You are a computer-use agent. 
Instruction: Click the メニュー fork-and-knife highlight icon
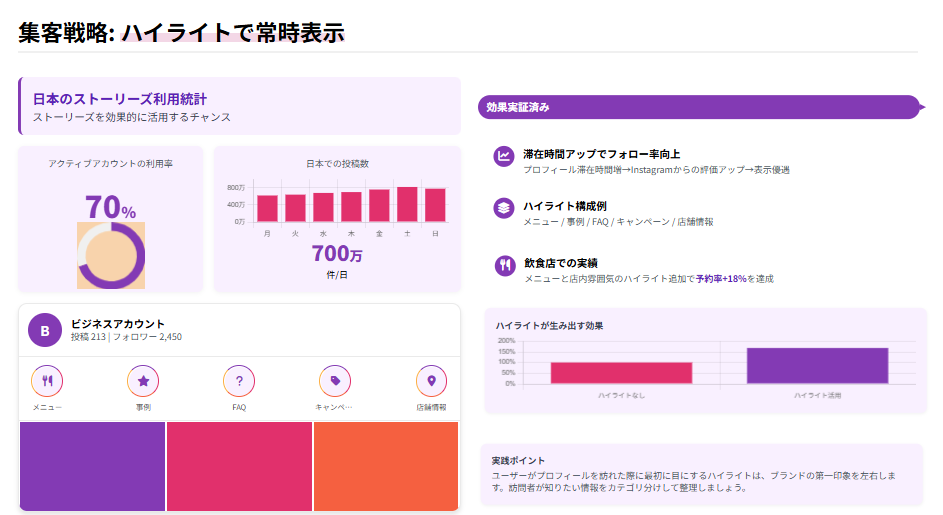point(47,381)
